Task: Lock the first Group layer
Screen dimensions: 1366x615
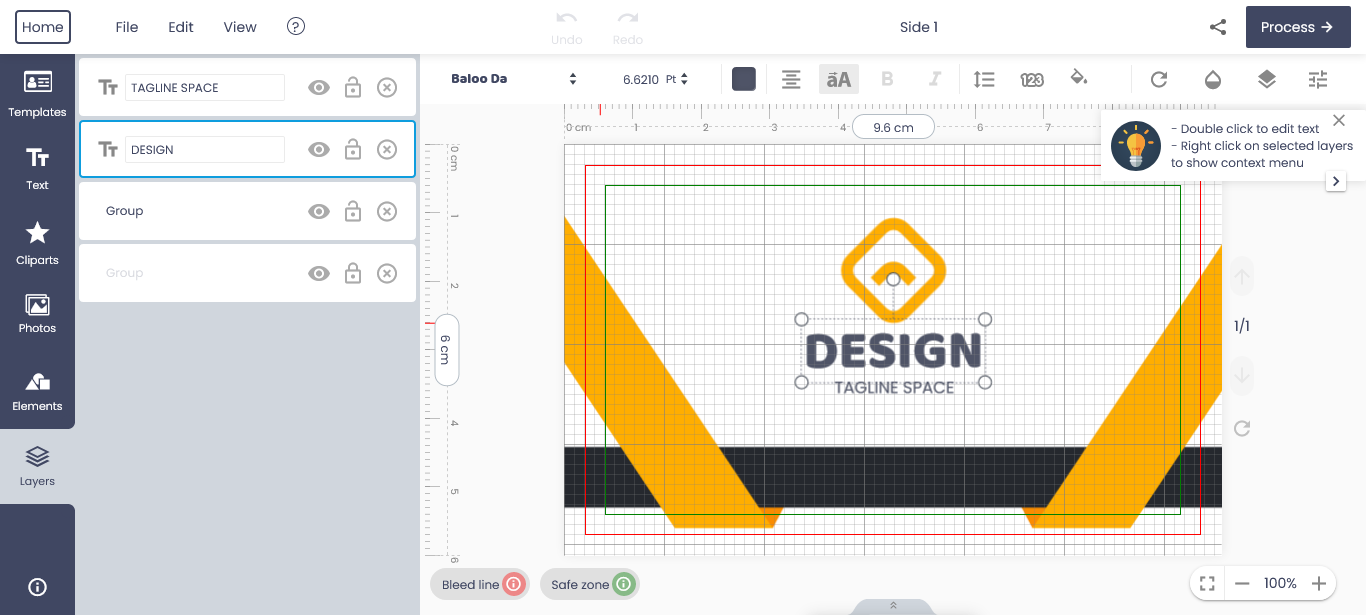Action: tap(353, 212)
